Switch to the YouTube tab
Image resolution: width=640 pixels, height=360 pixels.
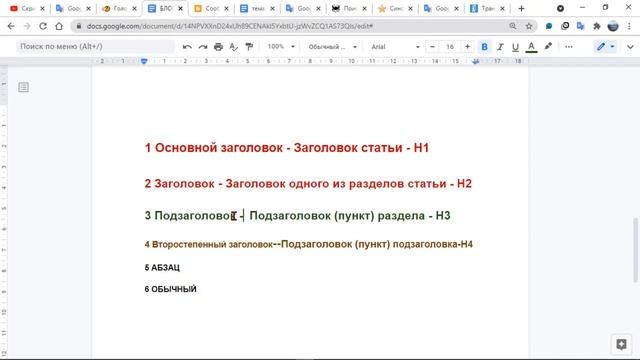tap(27, 9)
